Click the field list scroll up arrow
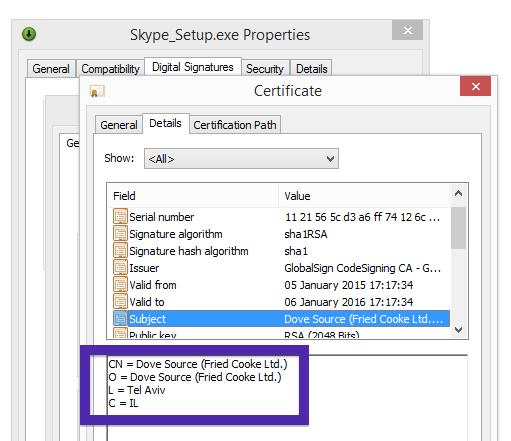This screenshot has width=511, height=441. 458,193
